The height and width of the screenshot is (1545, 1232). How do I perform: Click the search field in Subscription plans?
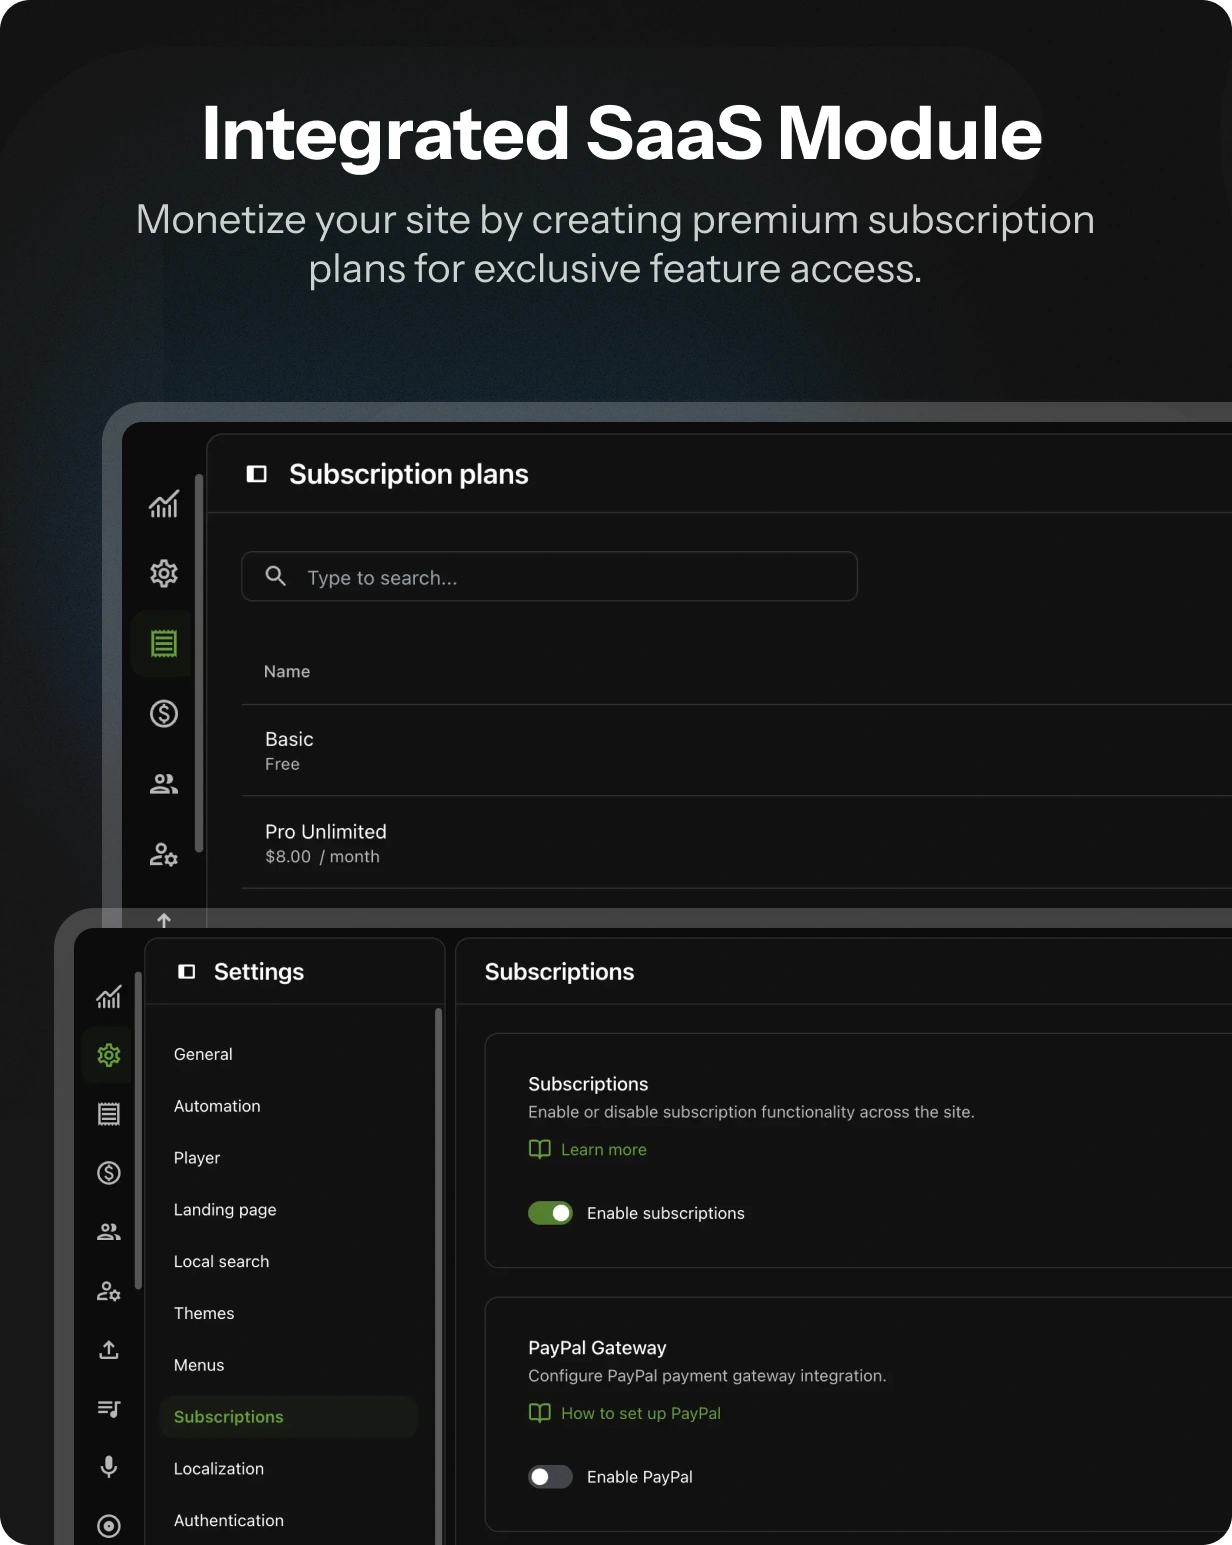click(549, 576)
